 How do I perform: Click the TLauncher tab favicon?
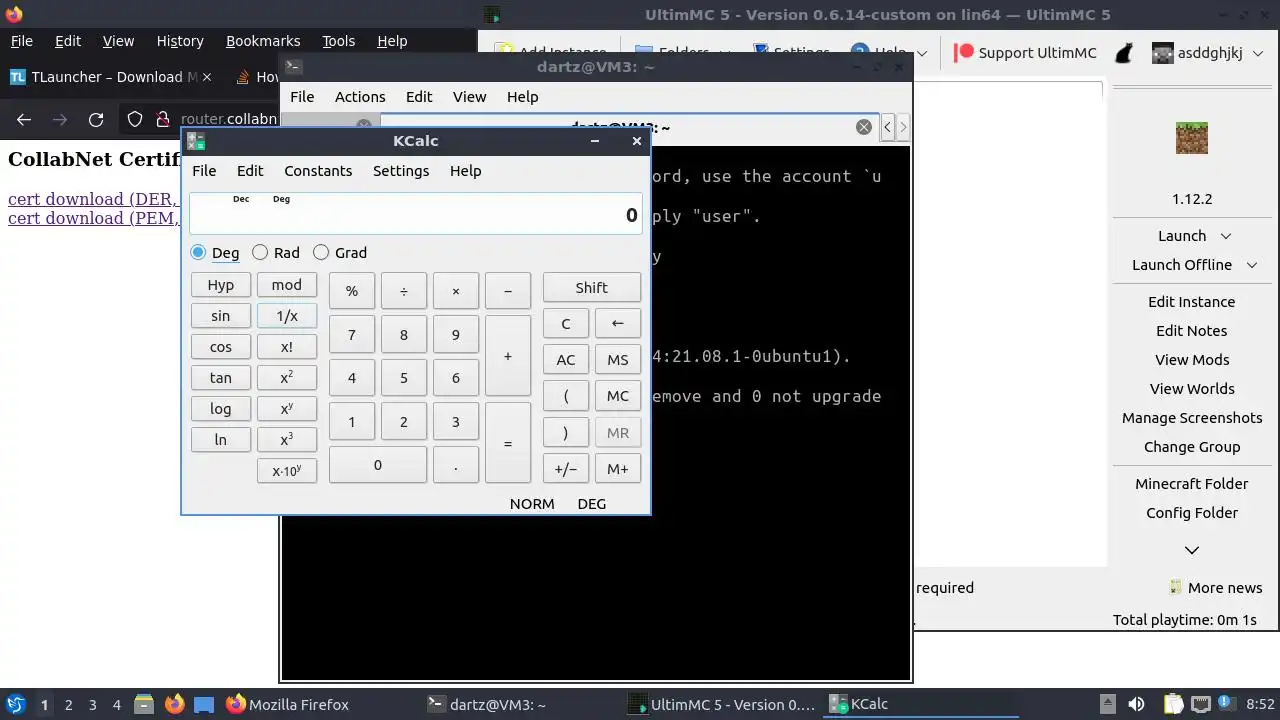point(18,77)
